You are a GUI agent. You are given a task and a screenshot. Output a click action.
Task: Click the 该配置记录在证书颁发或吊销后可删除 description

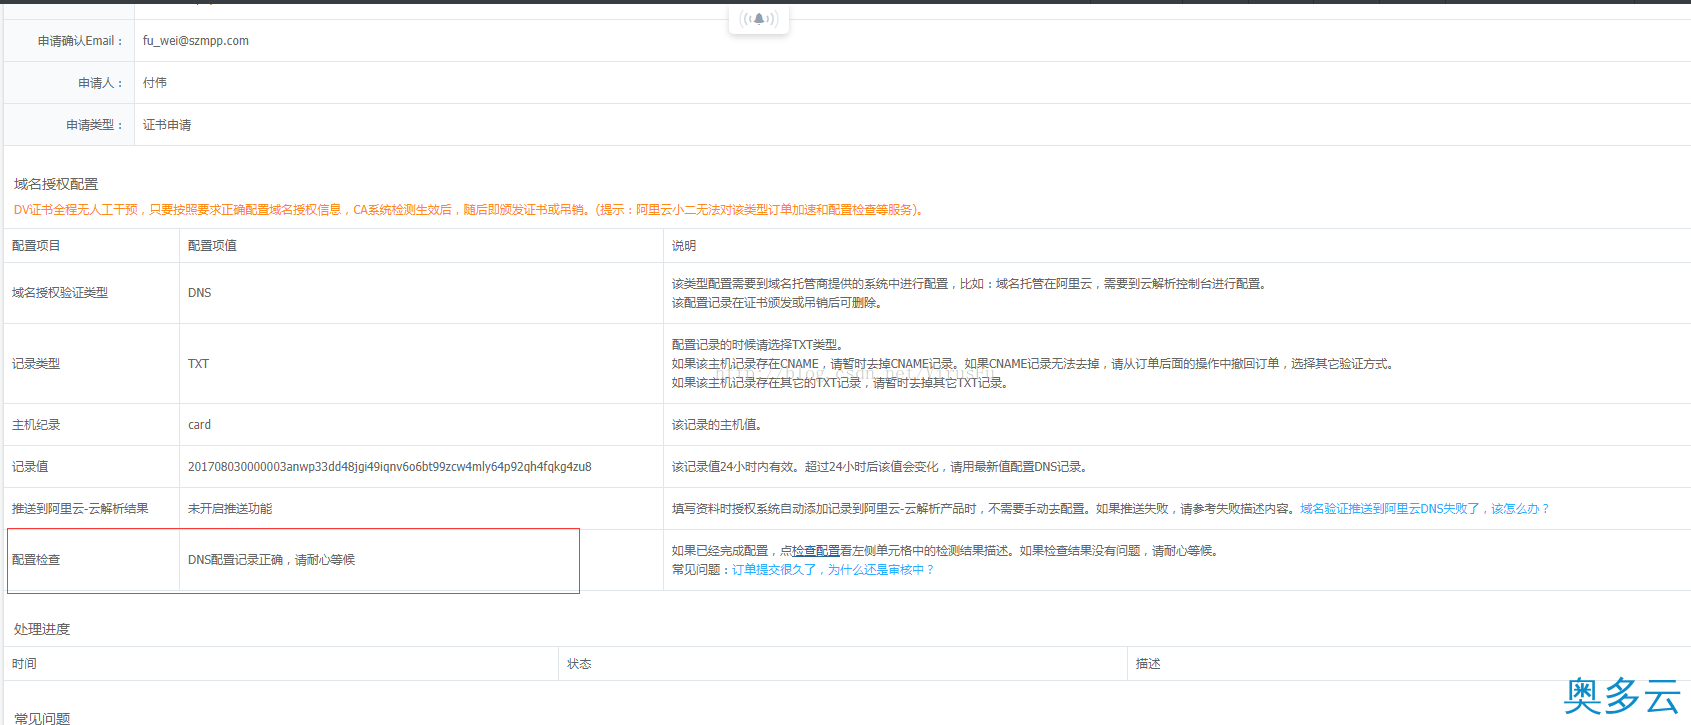[778, 303]
